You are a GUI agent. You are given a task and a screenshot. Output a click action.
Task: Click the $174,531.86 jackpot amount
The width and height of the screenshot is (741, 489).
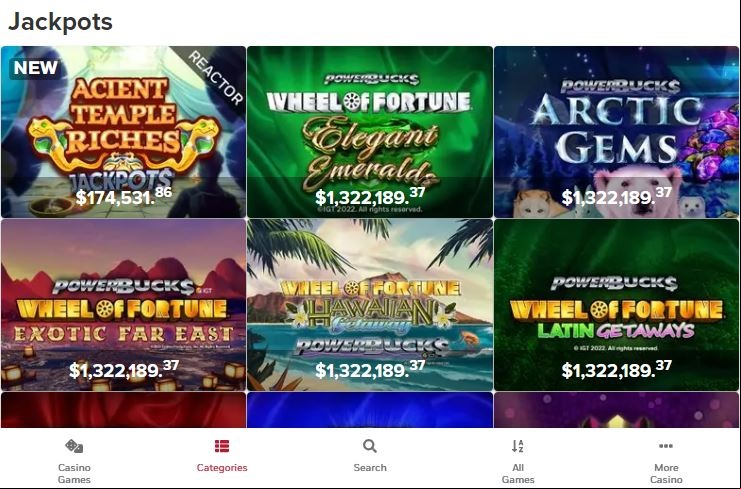(x=124, y=196)
